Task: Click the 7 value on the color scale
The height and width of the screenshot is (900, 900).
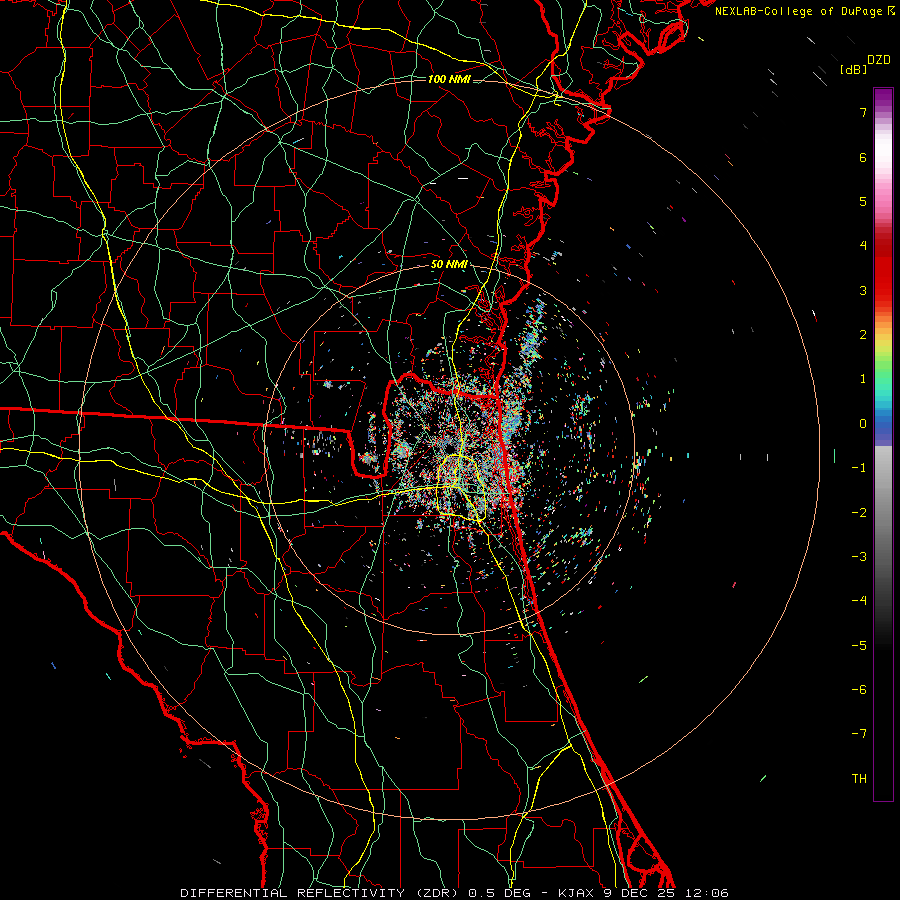Action: (863, 112)
